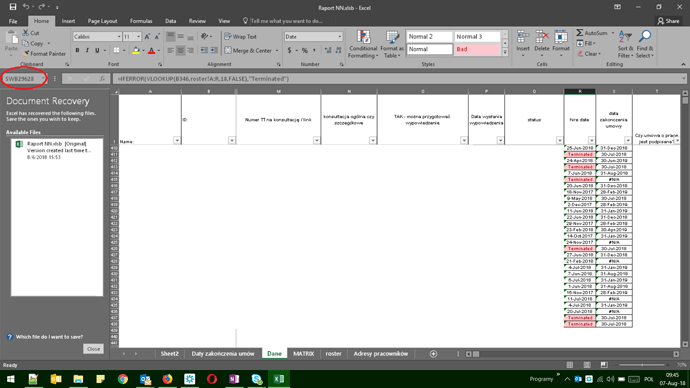Click the AutoSum sigma icon
The height and width of the screenshot is (388, 690).
pos(580,33)
